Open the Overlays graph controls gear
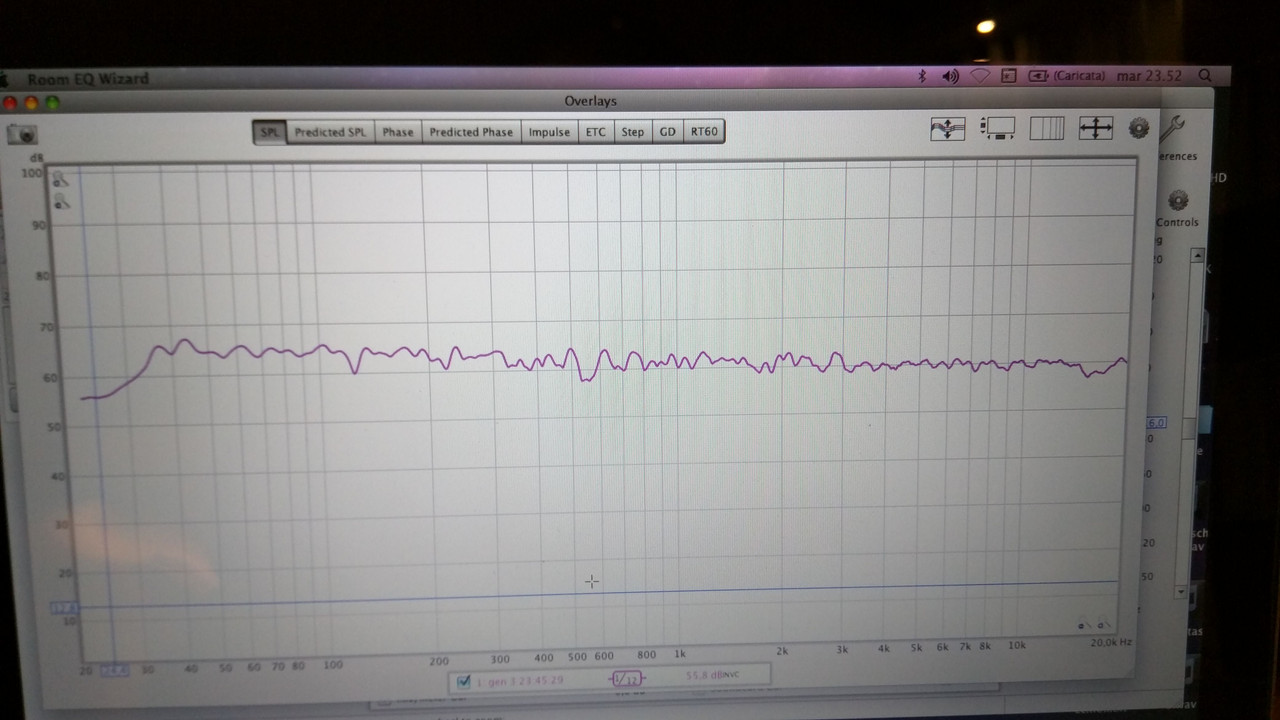Viewport: 1280px width, 720px height. 1139,128
